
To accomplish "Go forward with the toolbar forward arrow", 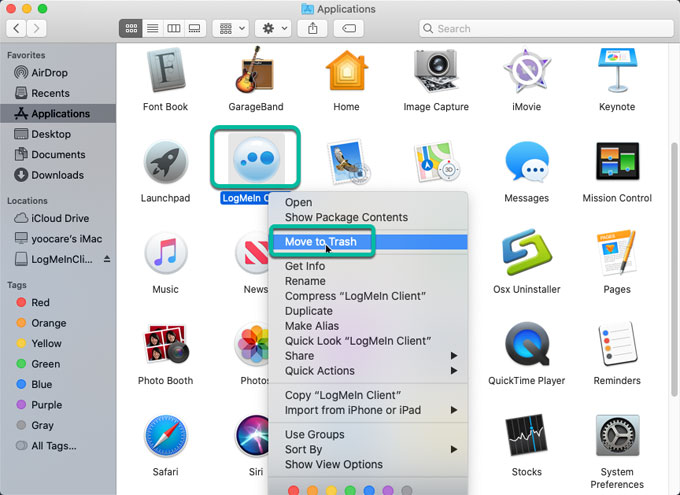I will (x=36, y=29).
